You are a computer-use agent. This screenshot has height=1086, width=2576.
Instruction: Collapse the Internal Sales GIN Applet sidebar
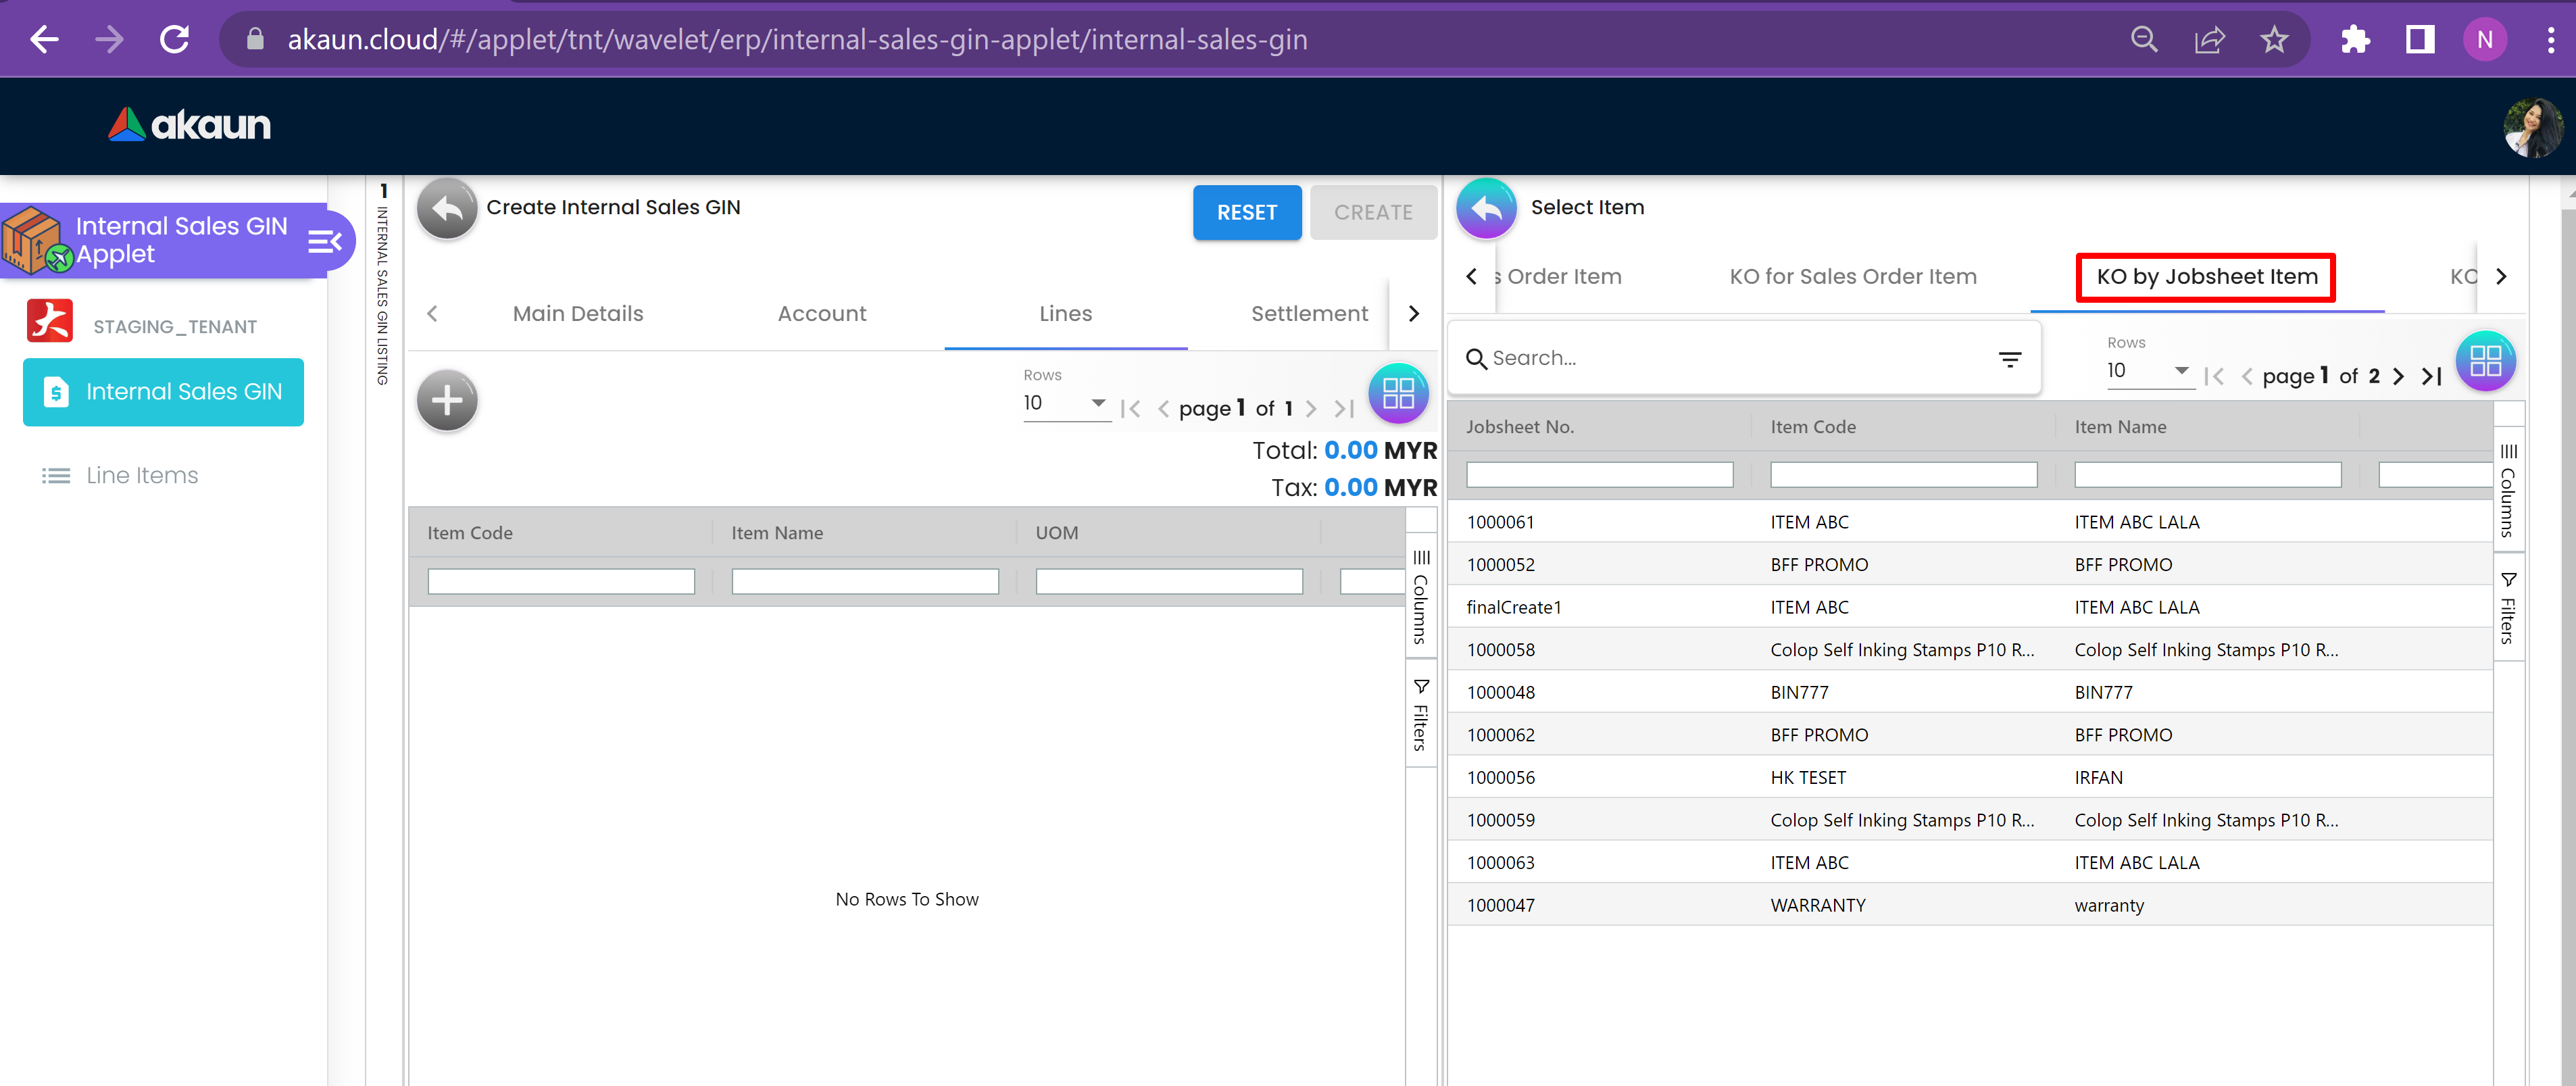325,241
